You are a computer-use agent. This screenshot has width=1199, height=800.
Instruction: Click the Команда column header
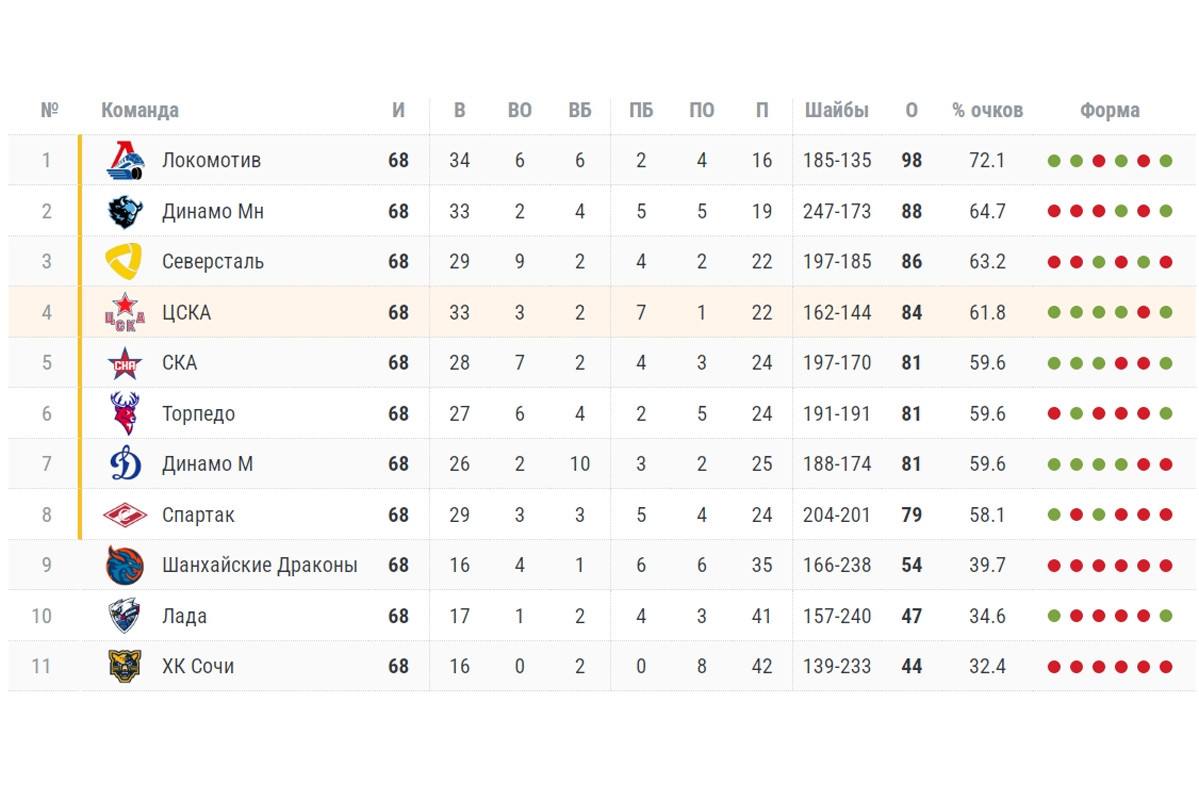pos(140,111)
